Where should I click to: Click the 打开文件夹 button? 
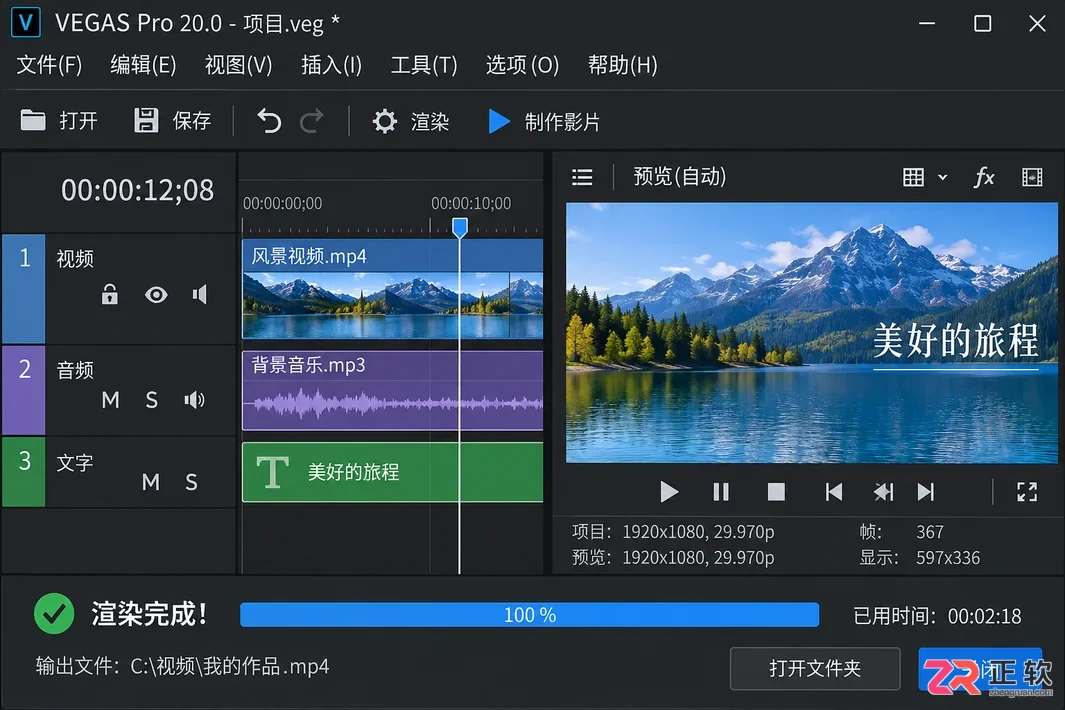pos(815,669)
